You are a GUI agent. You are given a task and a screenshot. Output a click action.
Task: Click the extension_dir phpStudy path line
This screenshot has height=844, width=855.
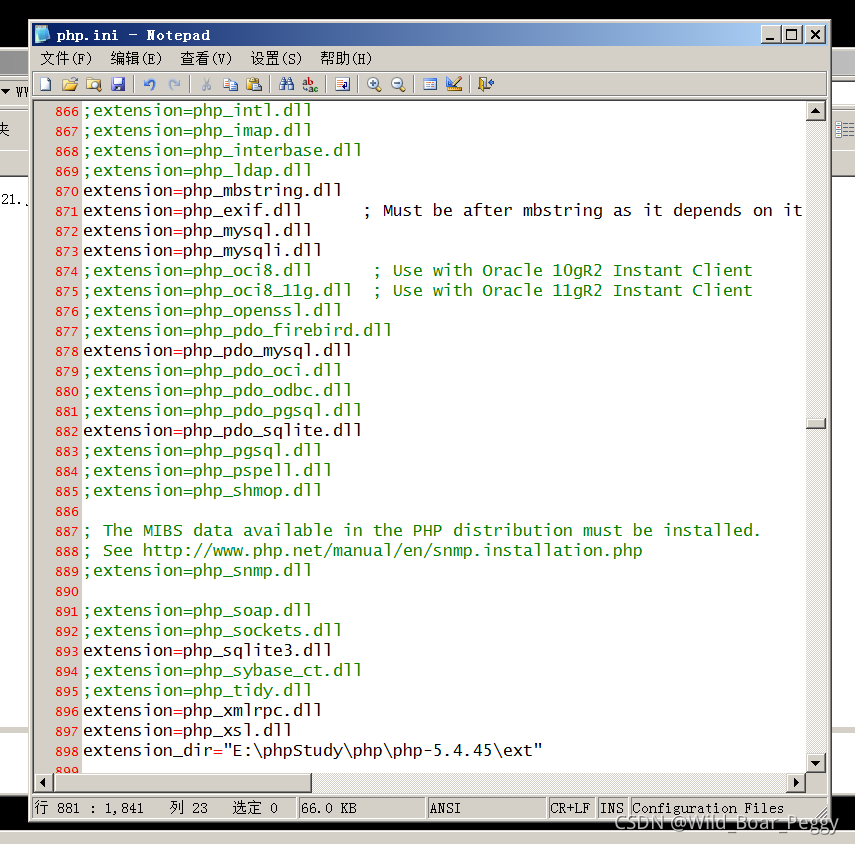312,751
